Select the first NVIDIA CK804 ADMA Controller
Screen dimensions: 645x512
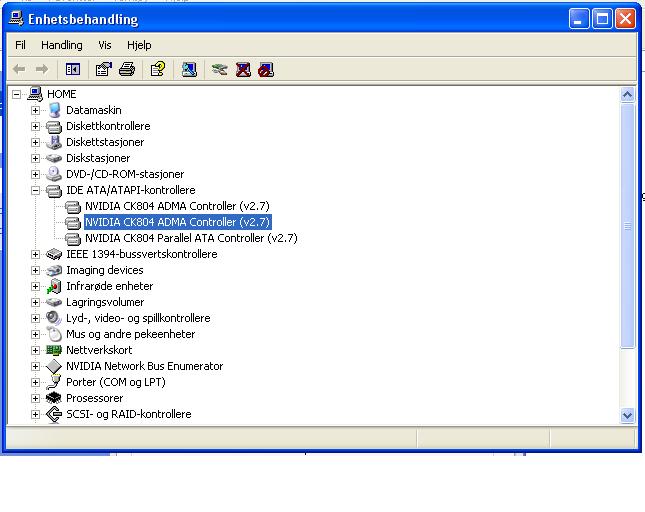(x=177, y=206)
